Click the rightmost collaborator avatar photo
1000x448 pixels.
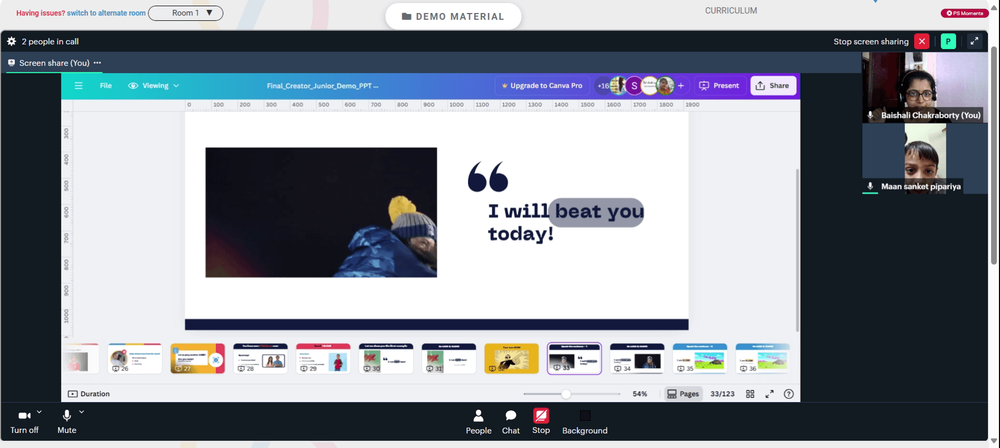tap(665, 86)
